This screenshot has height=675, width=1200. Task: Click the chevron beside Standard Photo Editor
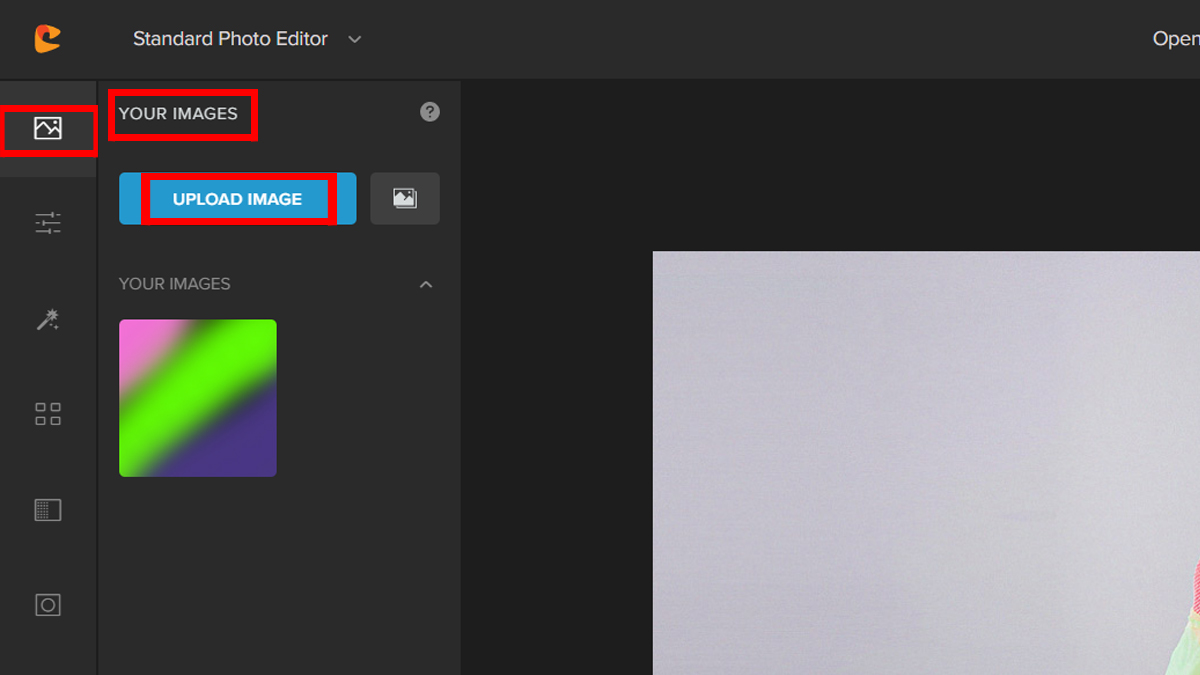pyautogui.click(x=354, y=39)
